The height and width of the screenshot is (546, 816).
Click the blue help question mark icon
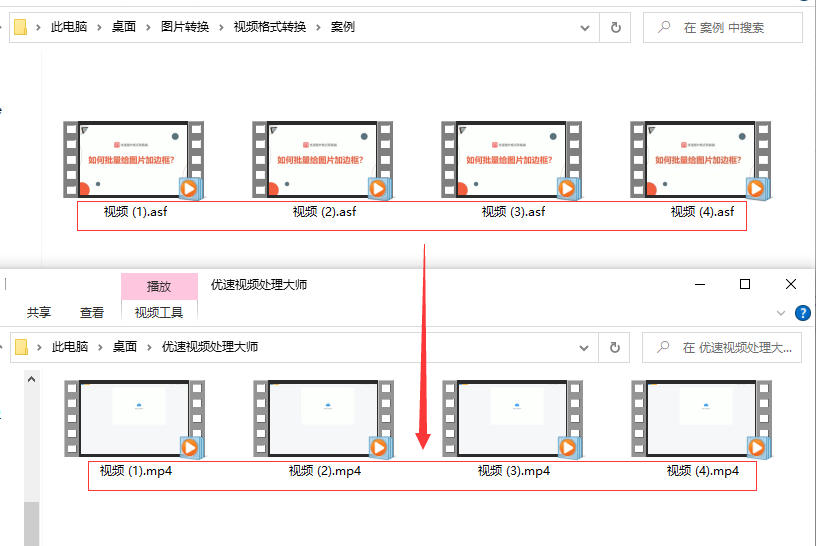[802, 313]
